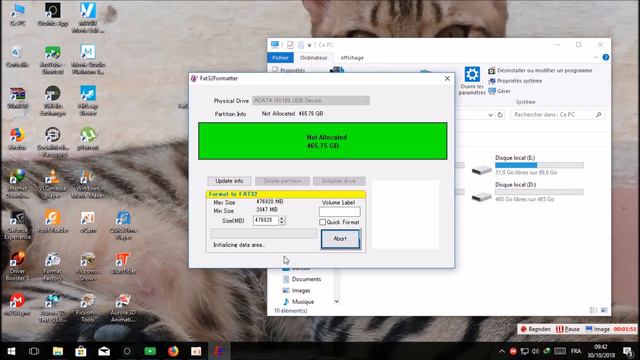This screenshot has height=360, width=640.
Task: Click the formatting progress bar
Action: click(x=264, y=233)
